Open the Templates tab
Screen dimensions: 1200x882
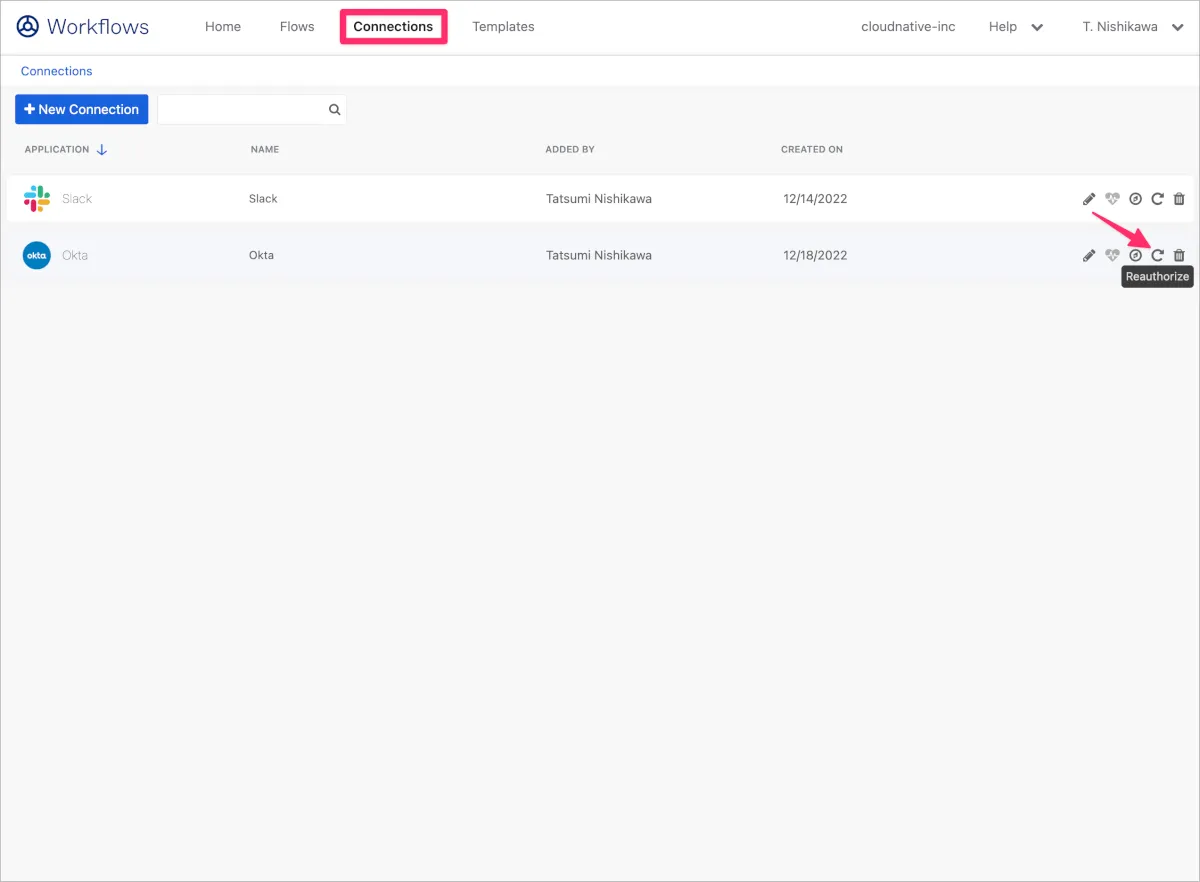coord(503,27)
